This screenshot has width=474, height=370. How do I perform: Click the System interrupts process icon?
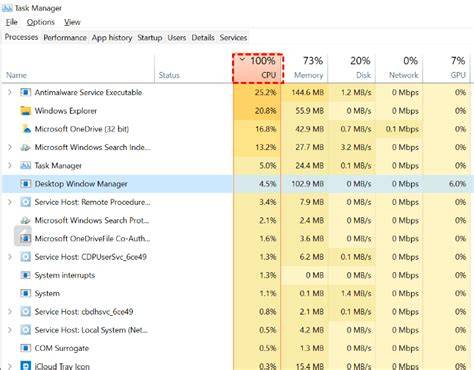[x=26, y=275]
